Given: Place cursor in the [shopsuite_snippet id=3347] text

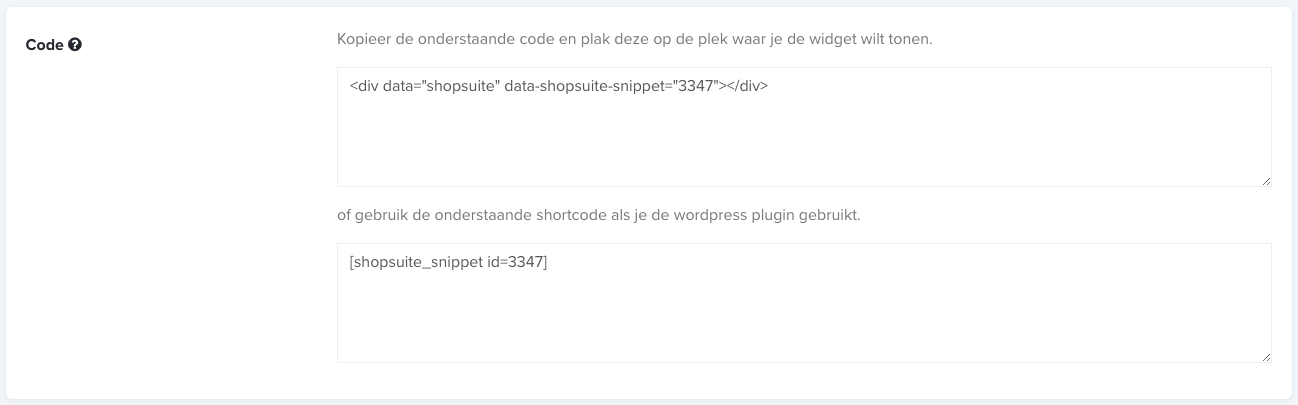Looking at the screenshot, I should point(449,262).
